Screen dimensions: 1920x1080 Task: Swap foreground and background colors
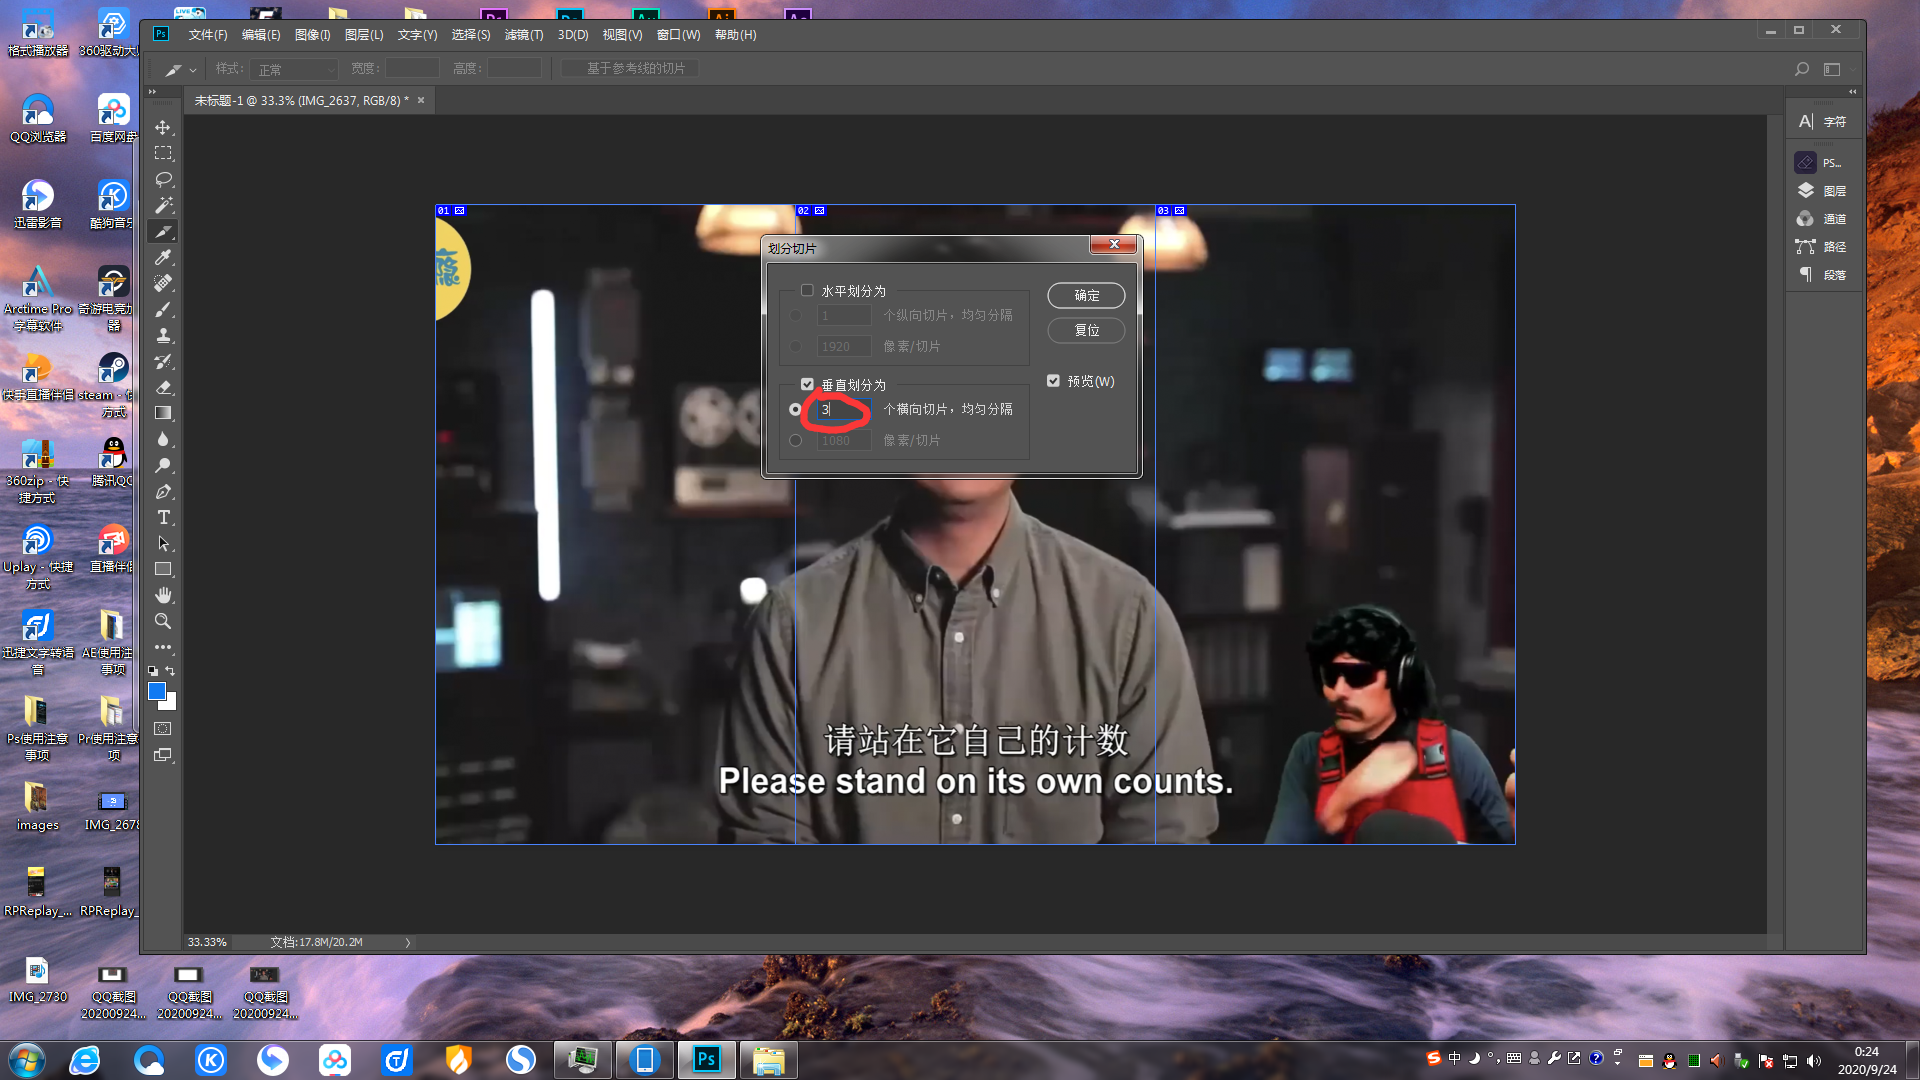click(171, 671)
